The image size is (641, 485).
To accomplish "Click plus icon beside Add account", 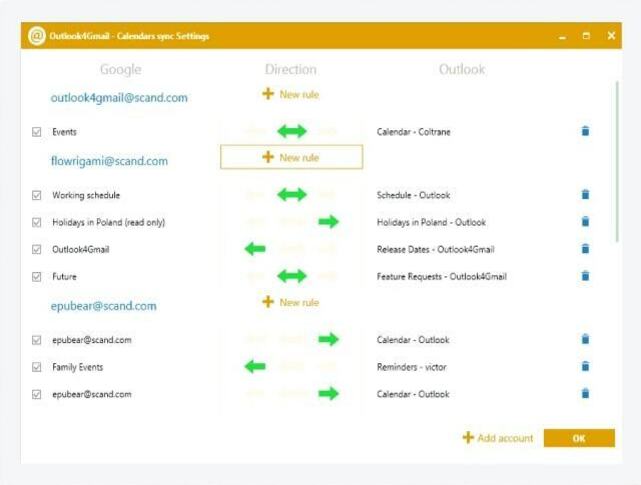I will 468,438.
